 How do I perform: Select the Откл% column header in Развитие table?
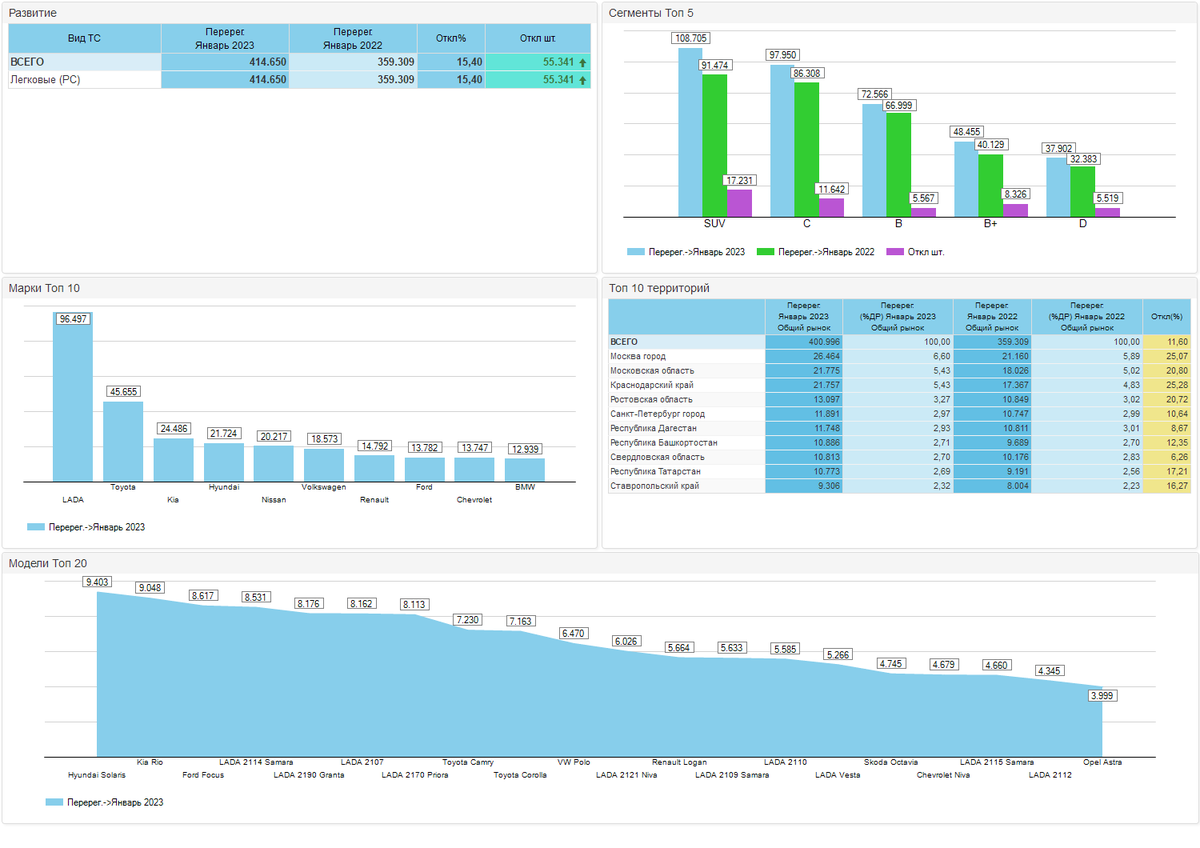coord(452,38)
